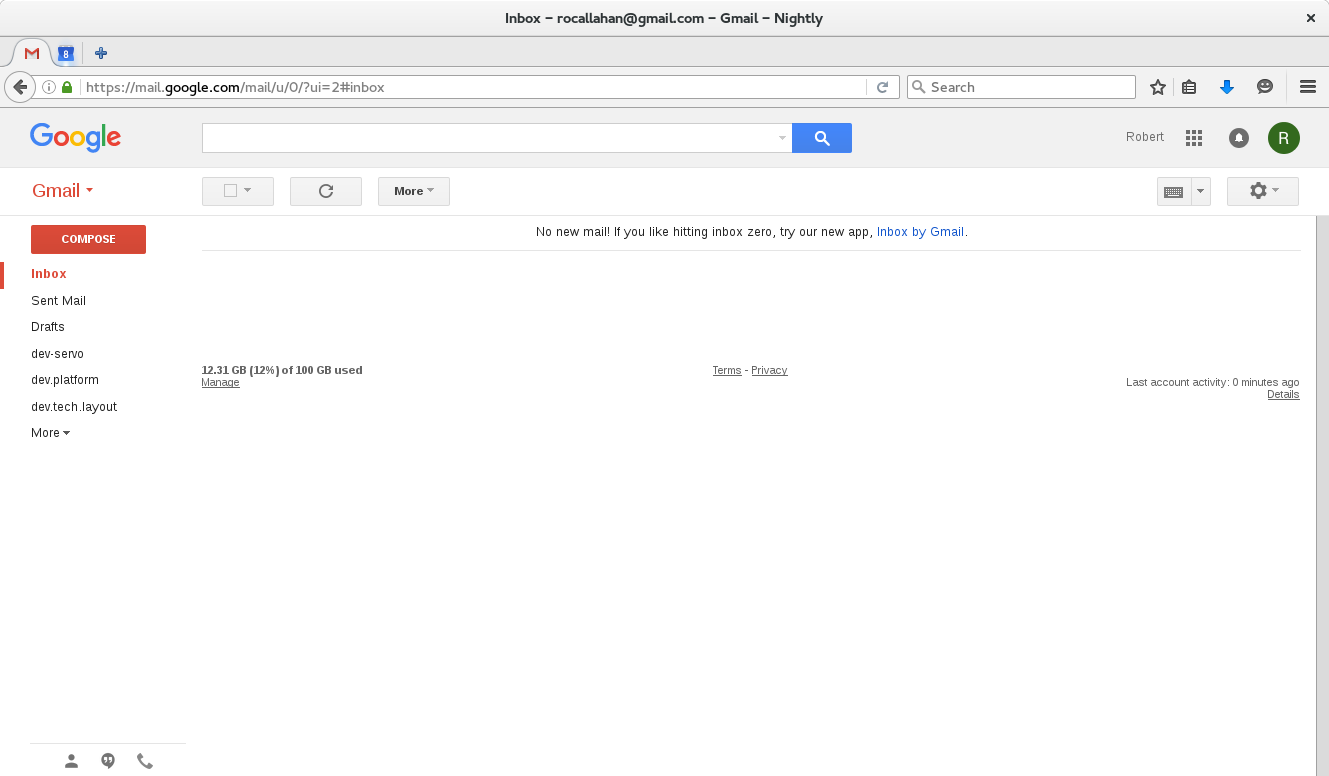The width and height of the screenshot is (1329, 776).
Task: Switch to the Google Calendar tab
Action: click(x=66, y=53)
